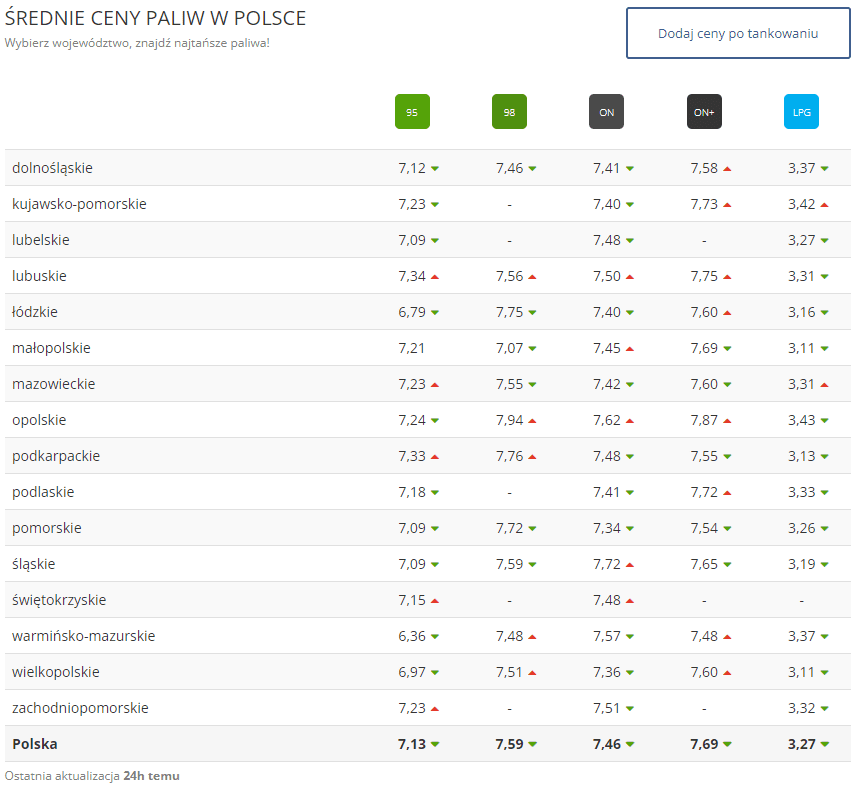Select the warmińsko-mazurskie voivodeship
Screen dimensions: 853x786
pos(83,636)
